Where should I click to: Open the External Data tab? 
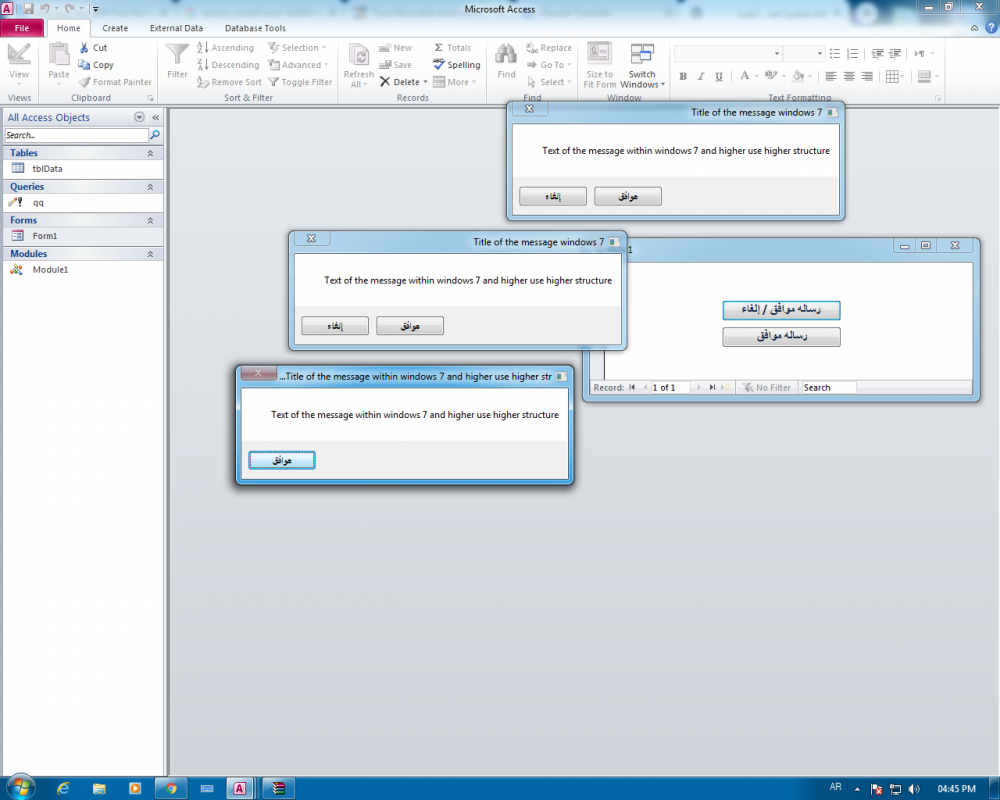coord(176,28)
